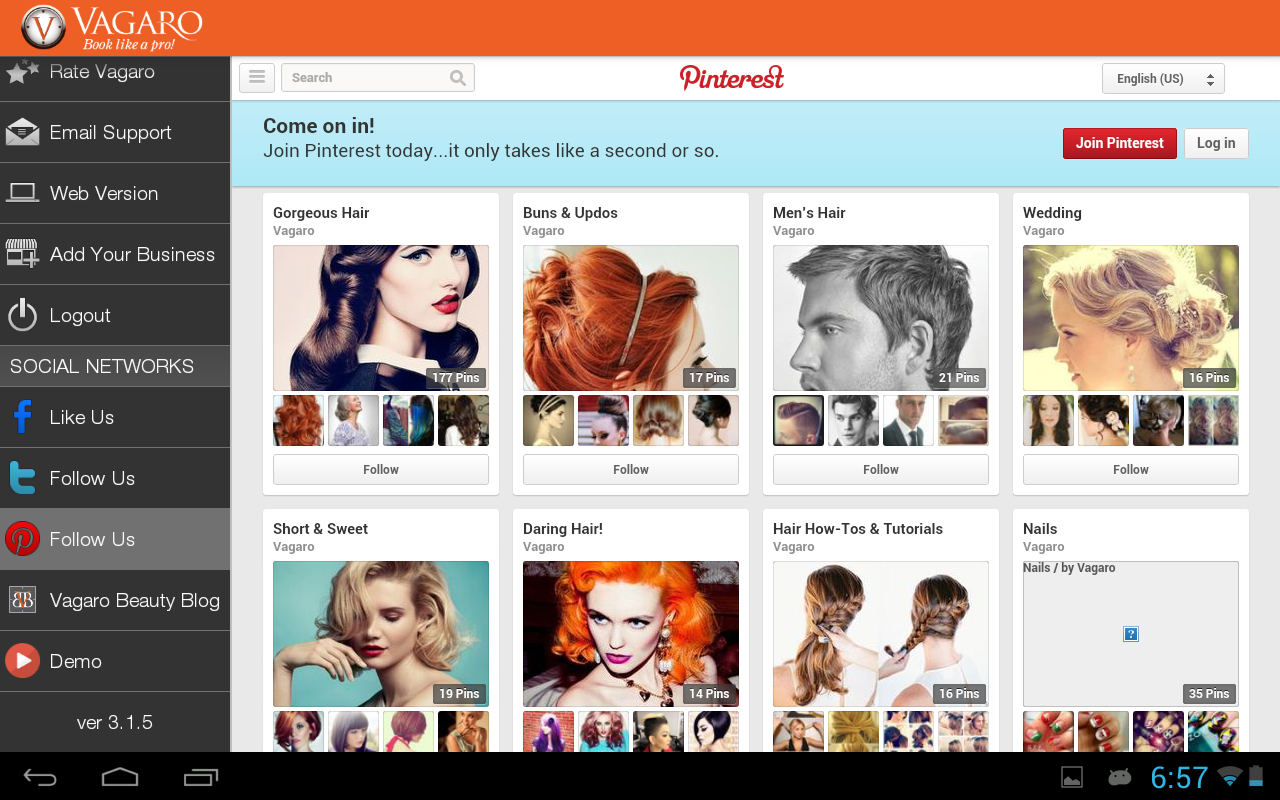Viewport: 1280px width, 800px height.
Task: Tap the Android back button
Action: pyautogui.click(x=40, y=777)
